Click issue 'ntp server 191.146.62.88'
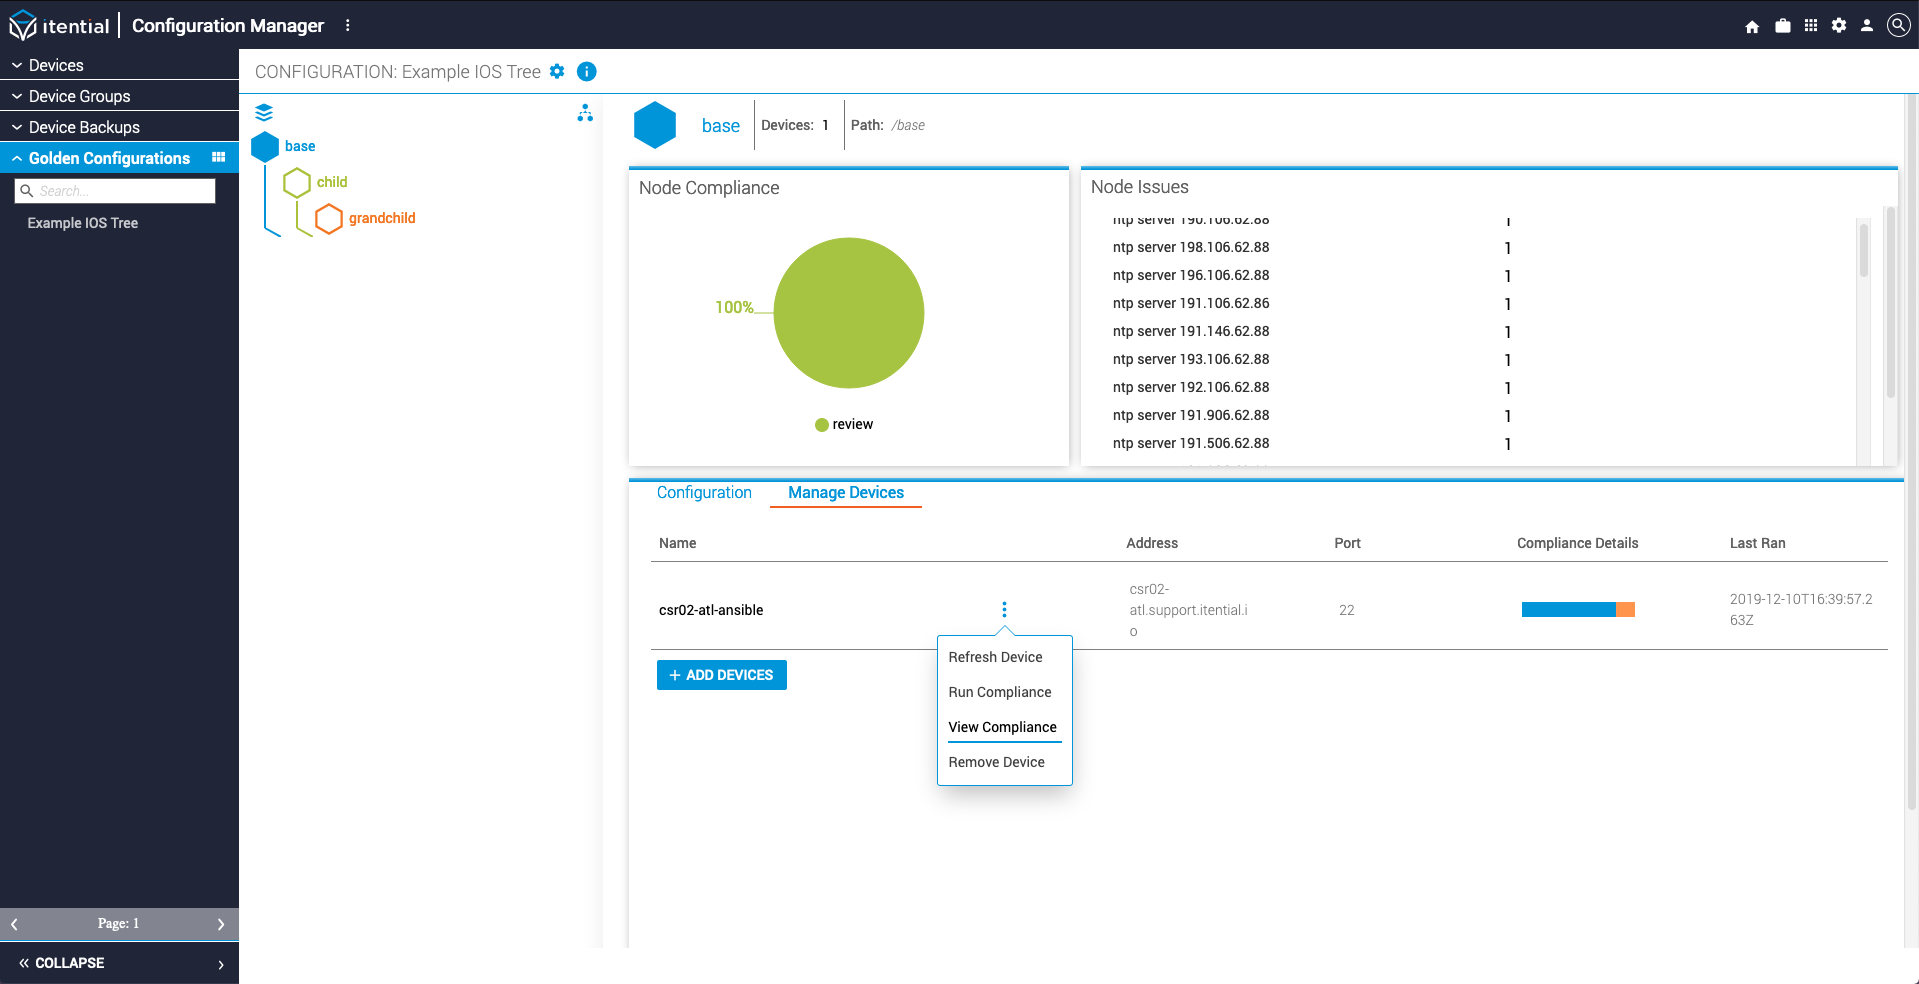The image size is (1919, 984). (1191, 331)
